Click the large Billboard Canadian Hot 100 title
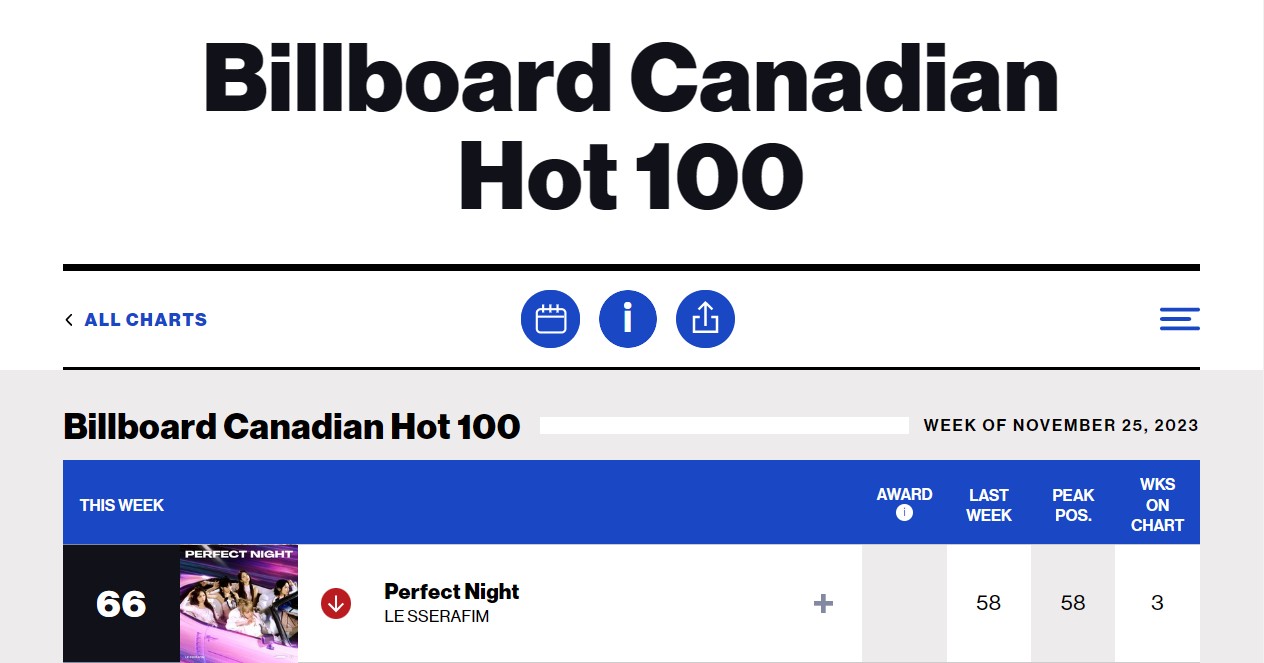Viewport: 1264px width, 663px height. 631,125
